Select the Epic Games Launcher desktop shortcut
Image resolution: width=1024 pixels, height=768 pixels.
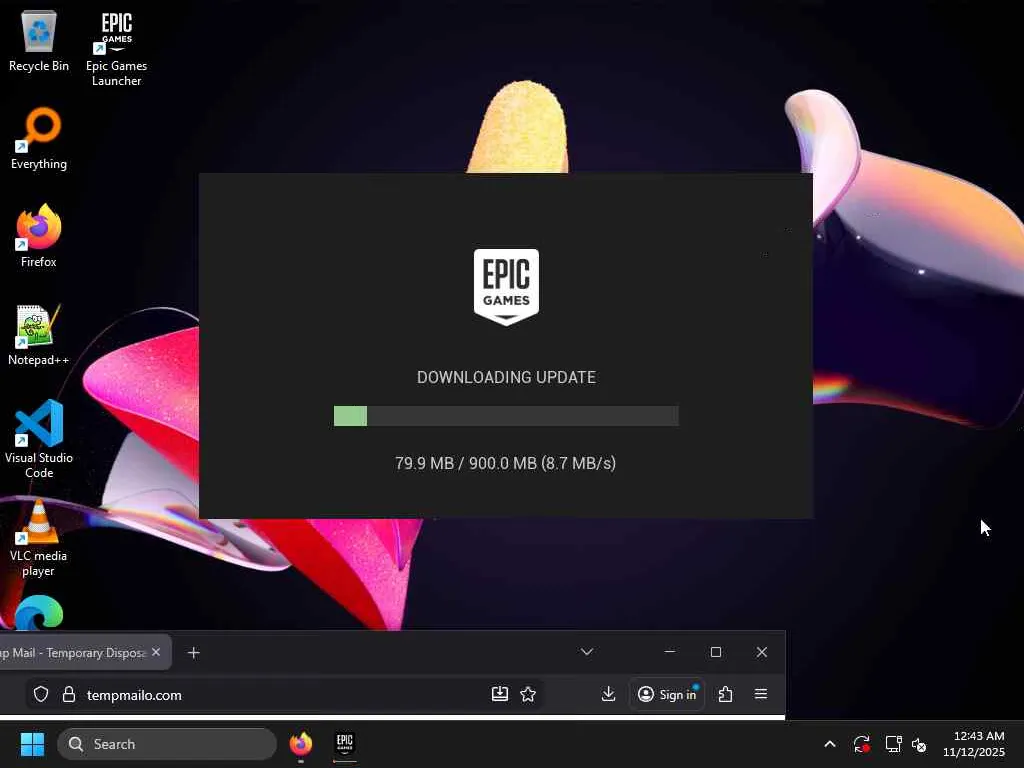[116, 48]
